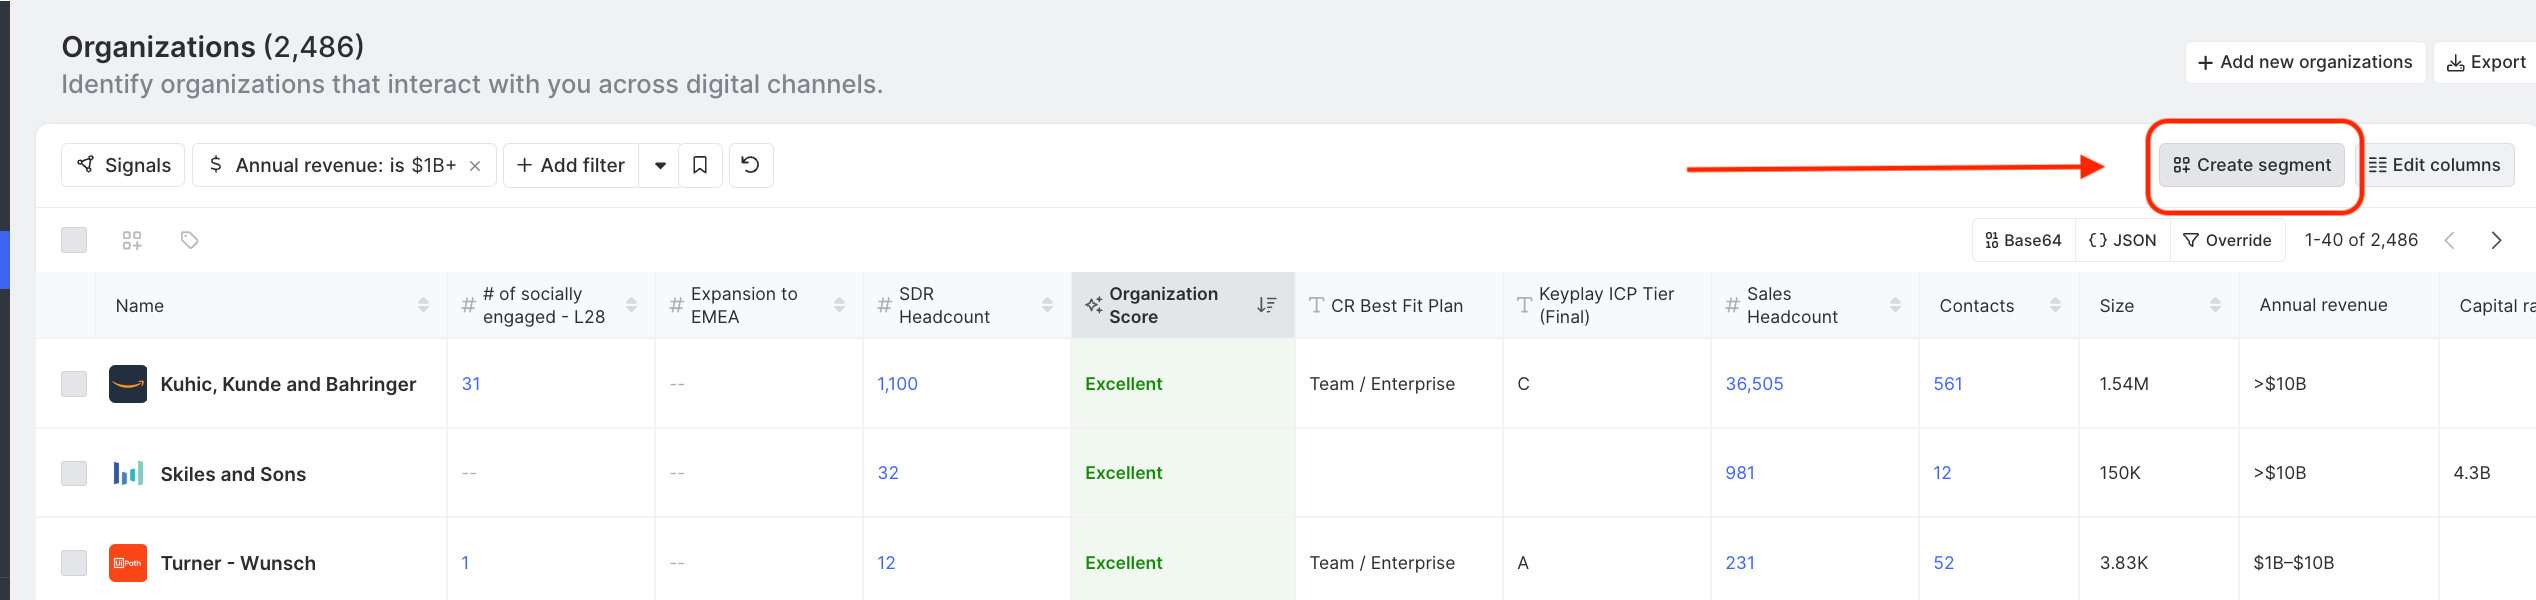The height and width of the screenshot is (600, 2536).
Task: Go to the next page of results
Action: coord(2496,240)
